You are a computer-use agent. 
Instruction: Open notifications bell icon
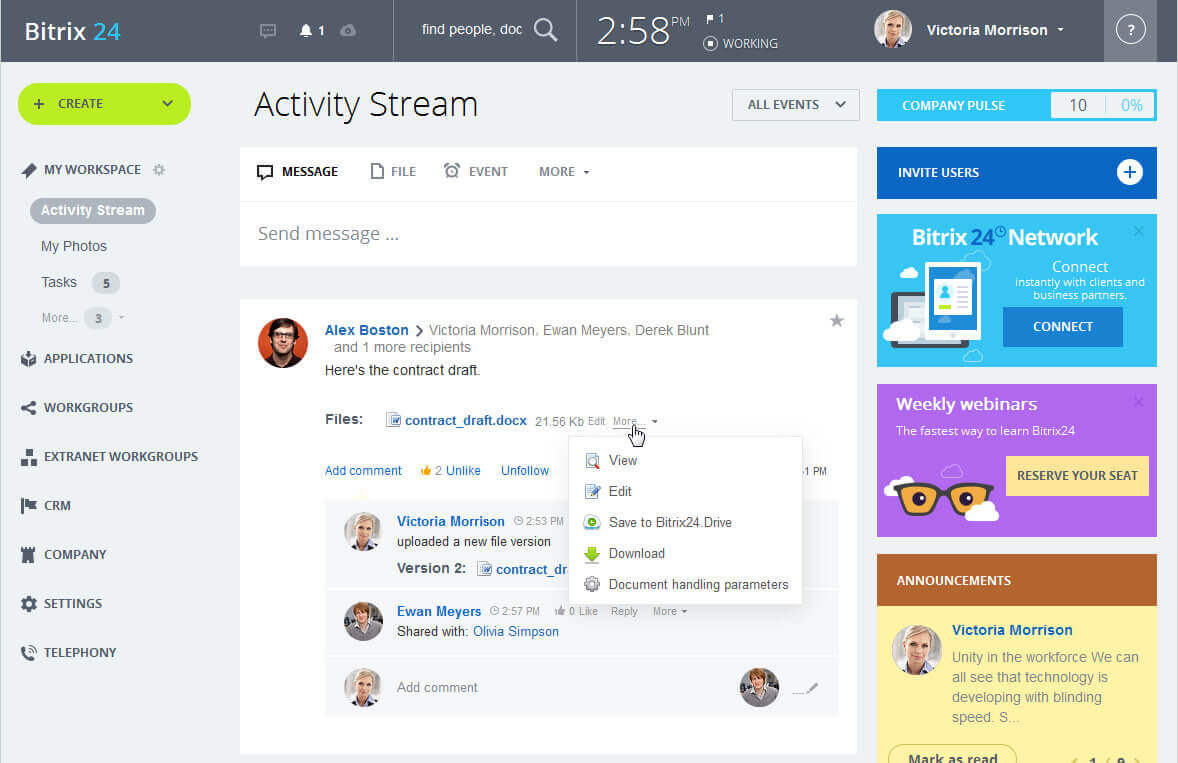[305, 31]
